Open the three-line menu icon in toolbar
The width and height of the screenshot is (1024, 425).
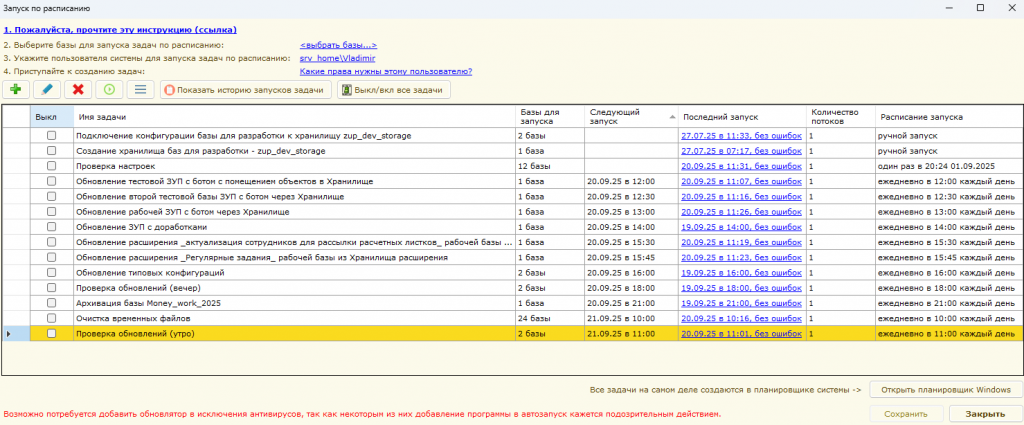(139, 90)
